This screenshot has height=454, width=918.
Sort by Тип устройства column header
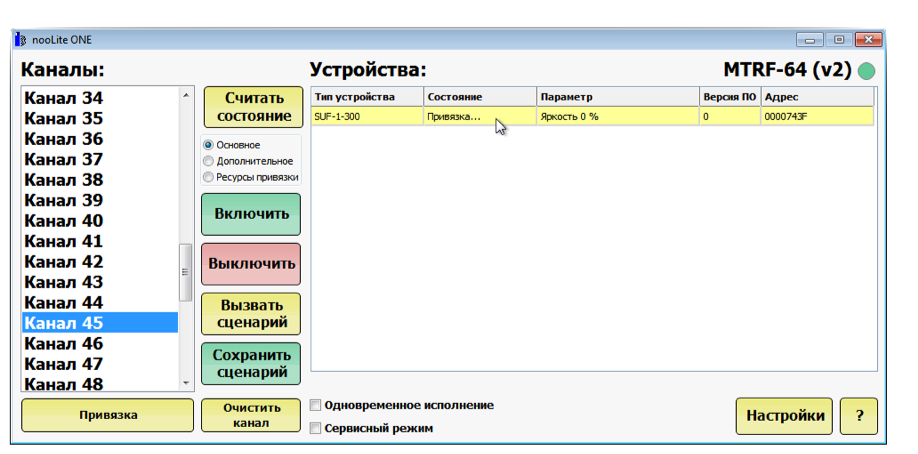tap(367, 97)
